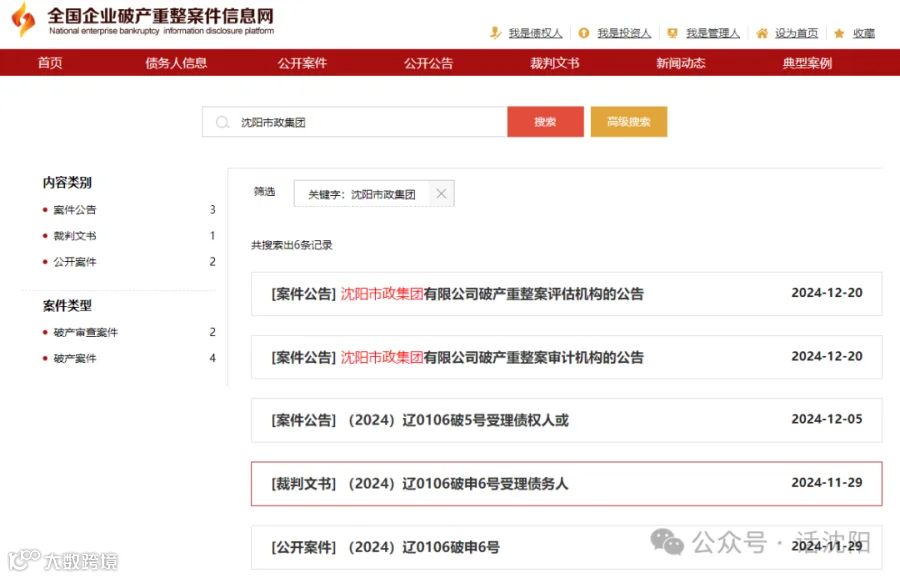Open result 辽0106破5号受理债权人或
The height and width of the screenshot is (578, 900).
(x=567, y=420)
